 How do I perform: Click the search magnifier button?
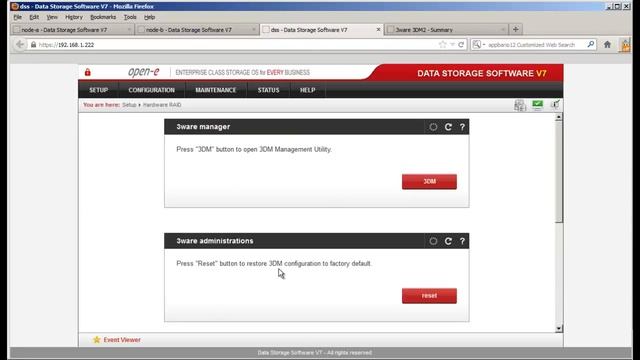pos(591,44)
